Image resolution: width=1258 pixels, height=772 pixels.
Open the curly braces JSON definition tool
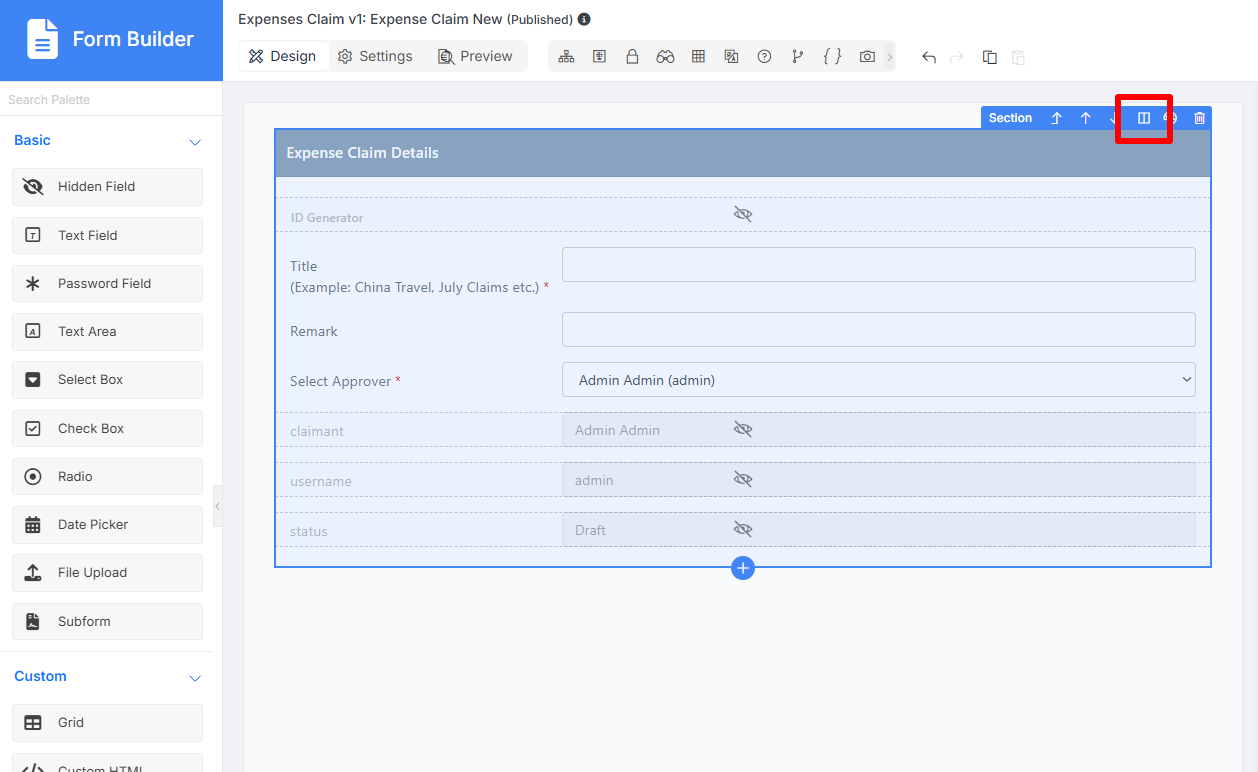coord(832,57)
